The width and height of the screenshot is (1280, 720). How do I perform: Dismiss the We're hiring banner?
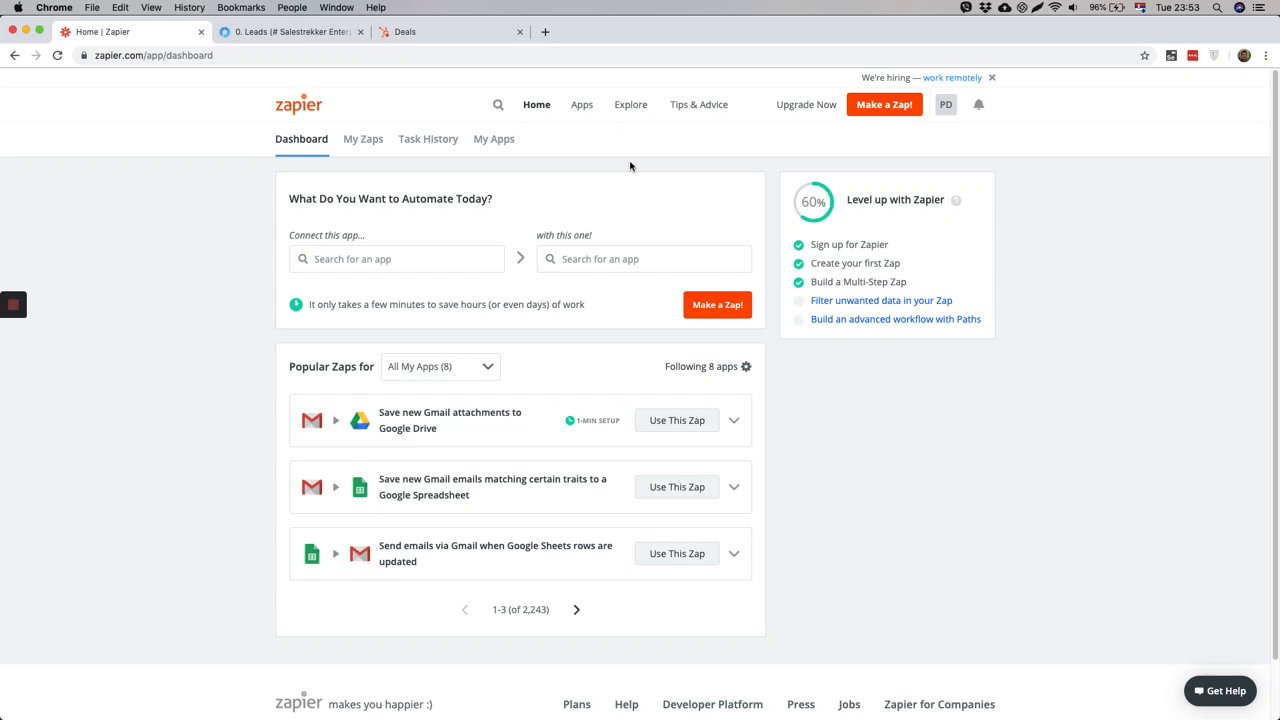click(992, 77)
